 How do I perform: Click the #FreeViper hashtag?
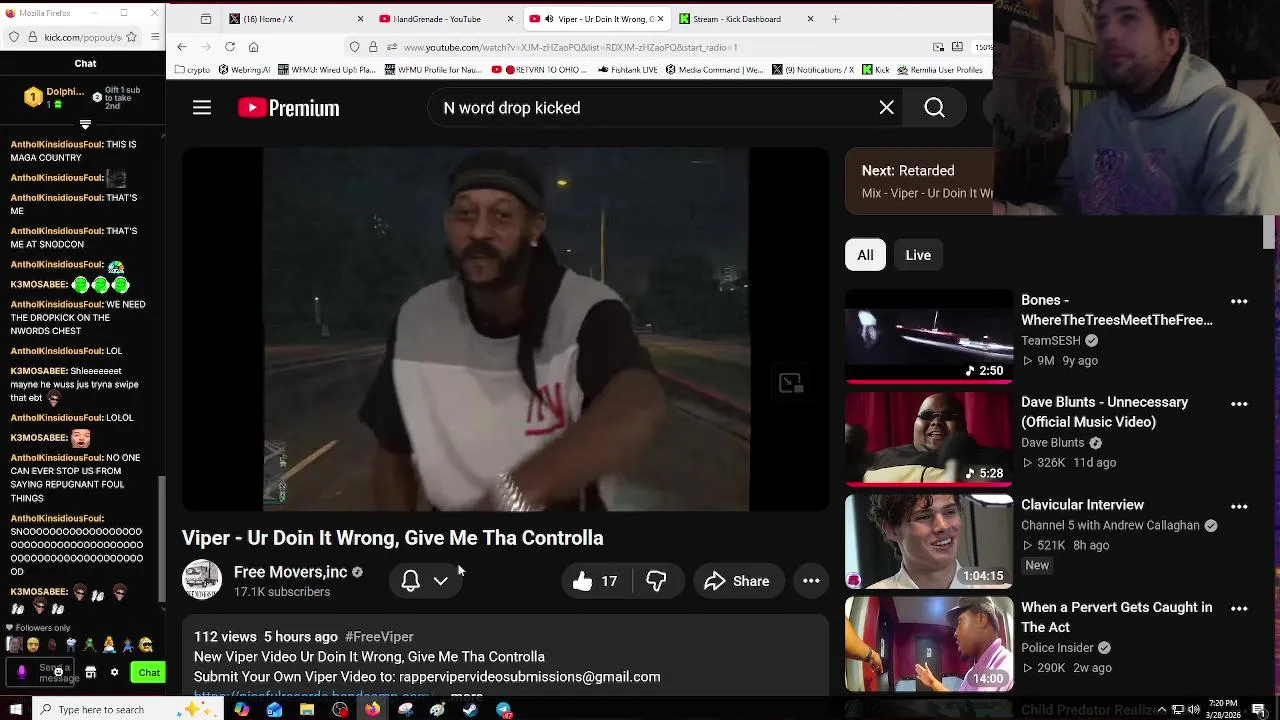[379, 636]
